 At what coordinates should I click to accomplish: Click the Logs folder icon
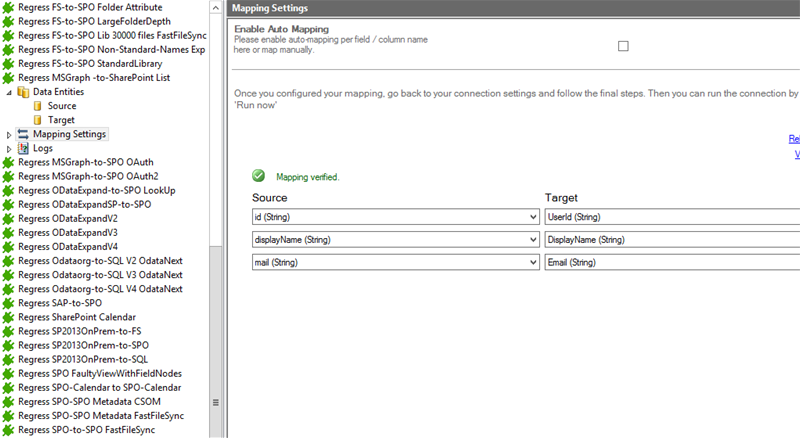(x=24, y=148)
